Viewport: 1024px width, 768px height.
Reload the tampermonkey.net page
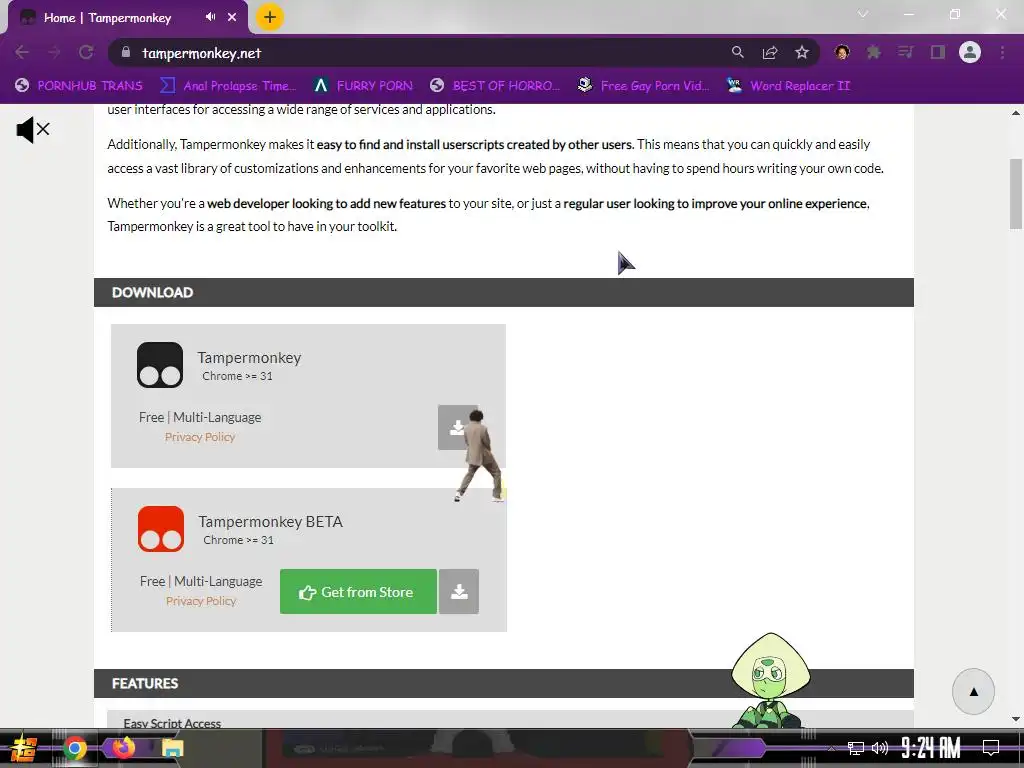86,52
